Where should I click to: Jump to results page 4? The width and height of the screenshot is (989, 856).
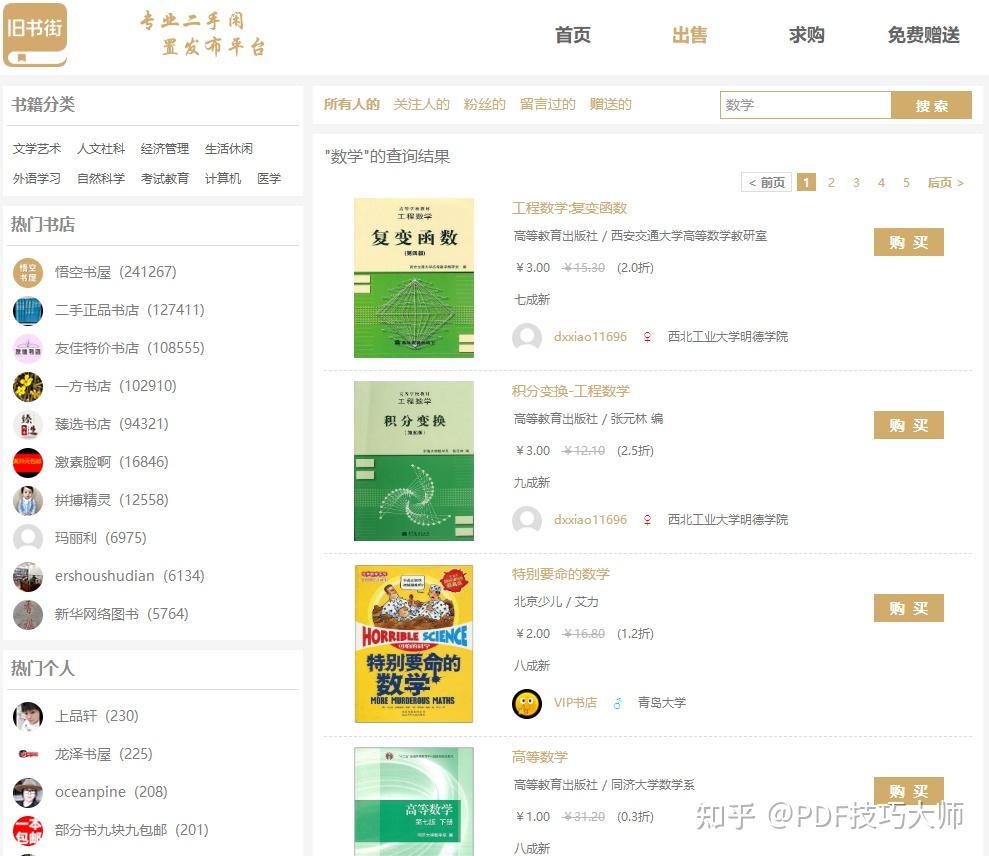pyautogui.click(x=881, y=182)
